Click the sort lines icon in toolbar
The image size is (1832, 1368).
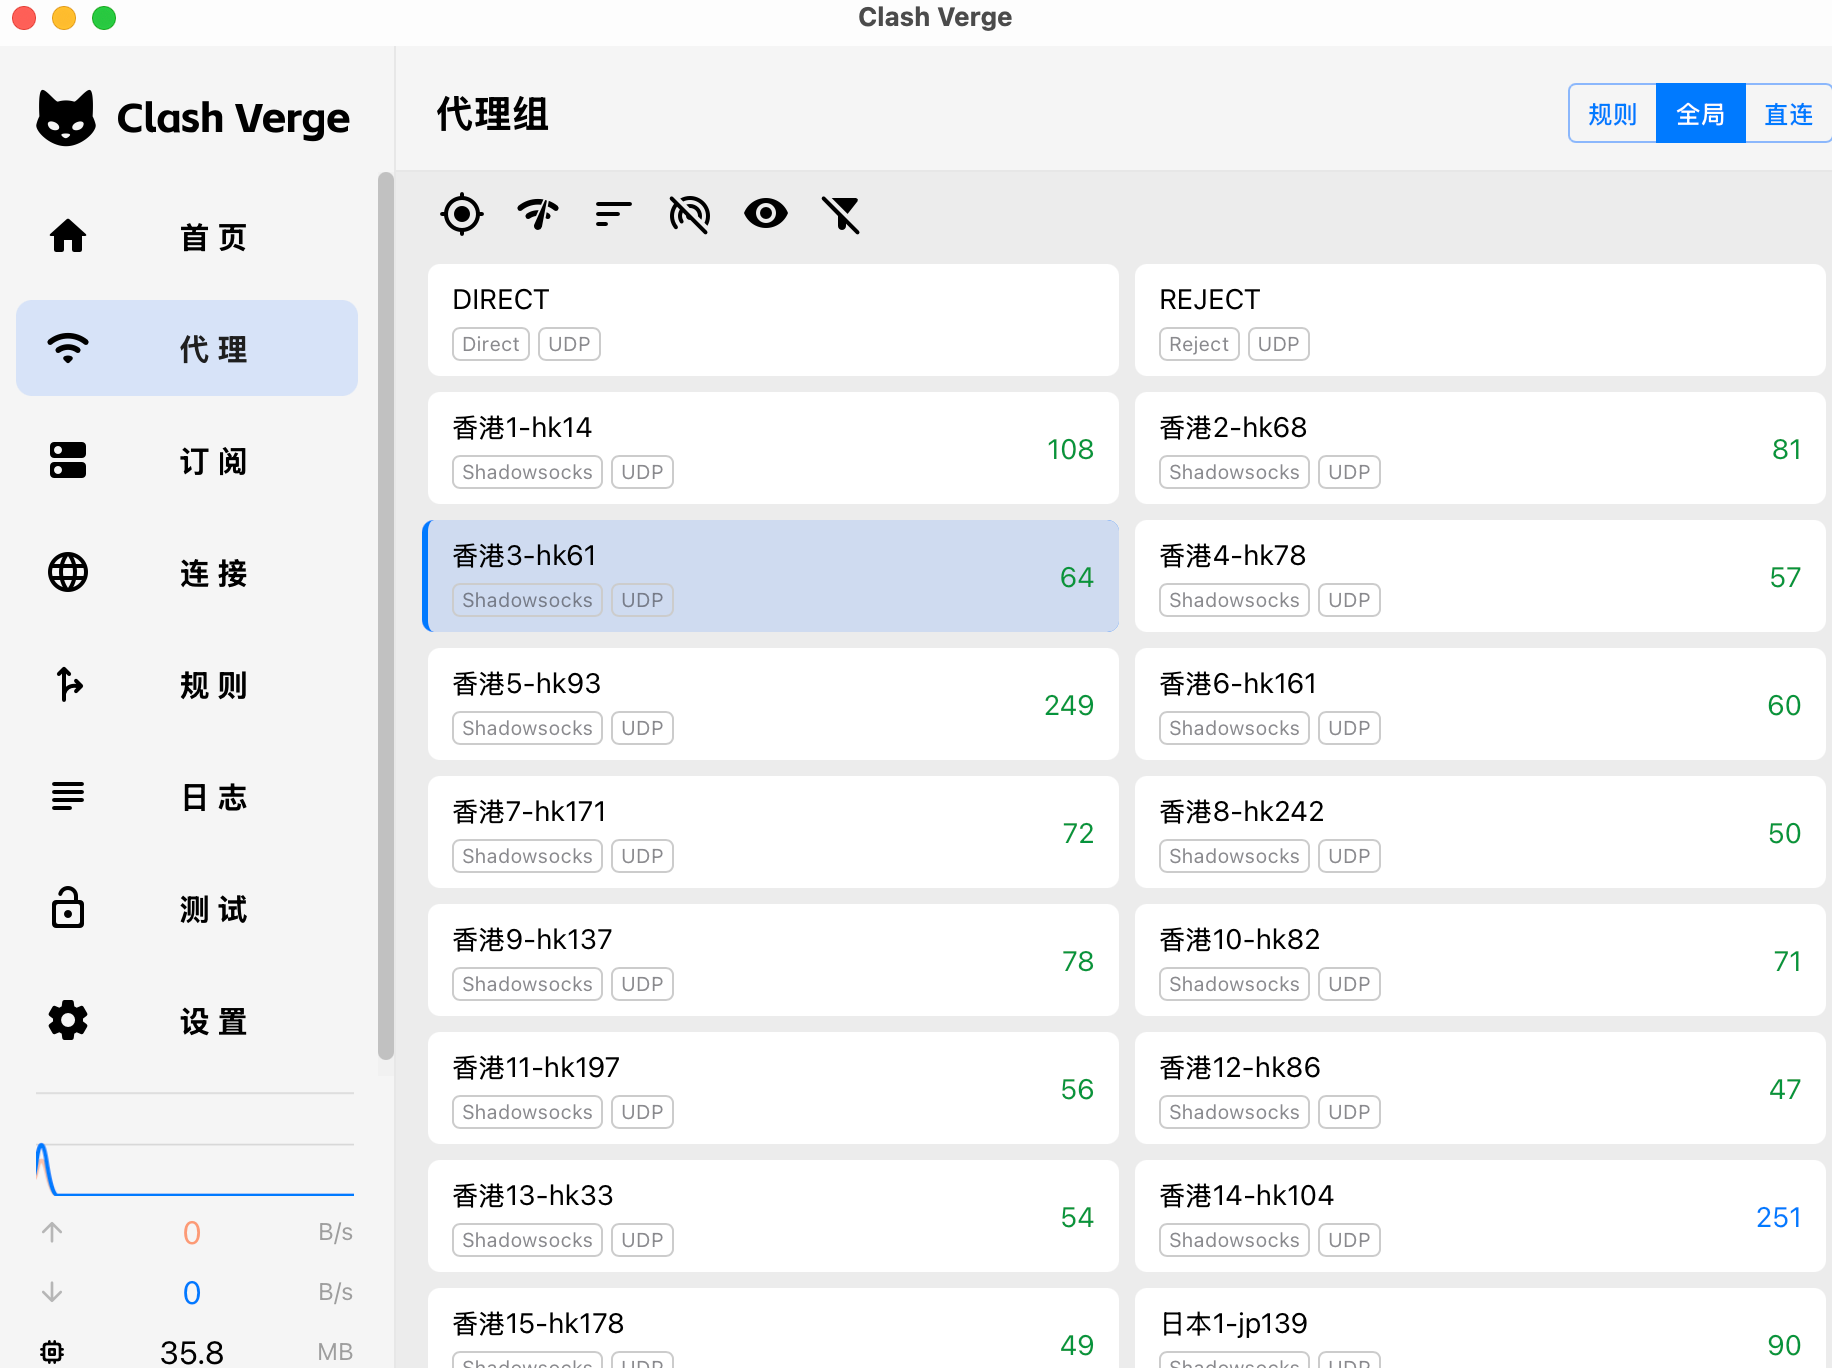coord(613,214)
